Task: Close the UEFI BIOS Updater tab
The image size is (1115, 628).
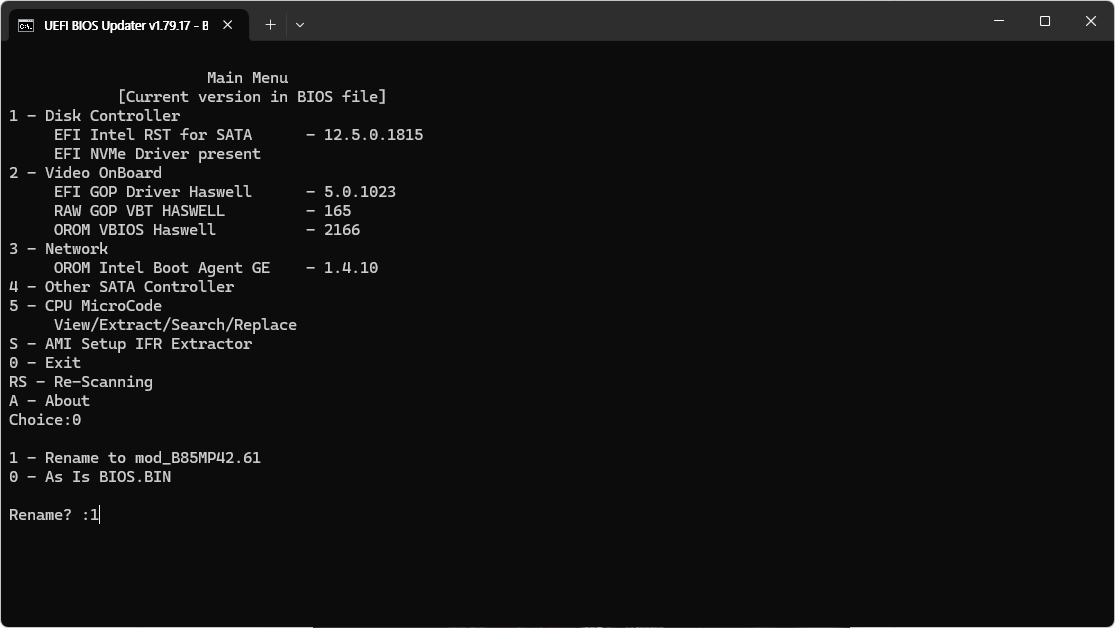Action: point(228,25)
